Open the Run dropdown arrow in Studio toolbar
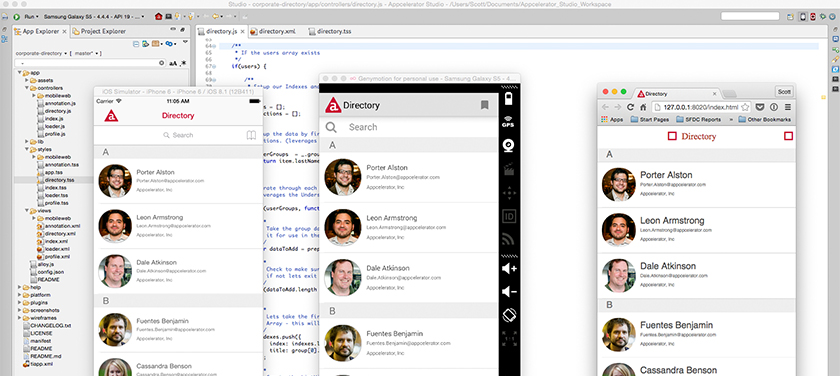This screenshot has height=376, width=840. point(37,17)
